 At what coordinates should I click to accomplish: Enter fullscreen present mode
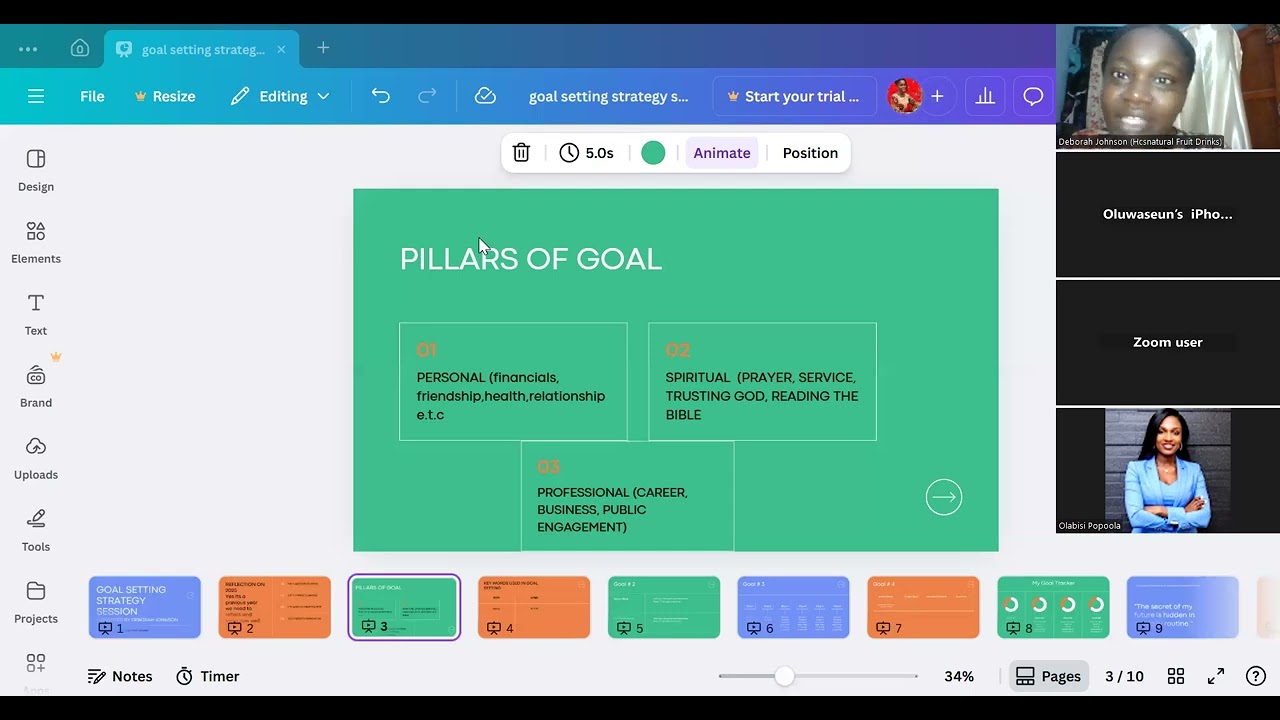[x=1216, y=676]
